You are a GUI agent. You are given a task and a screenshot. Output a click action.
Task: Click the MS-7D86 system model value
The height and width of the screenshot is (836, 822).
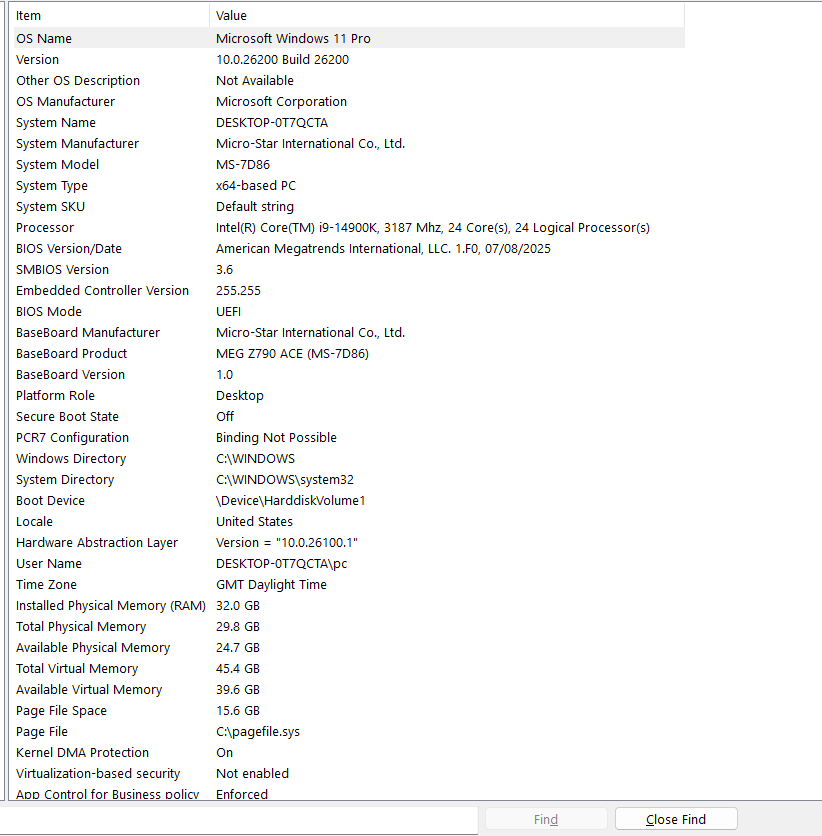(x=243, y=164)
